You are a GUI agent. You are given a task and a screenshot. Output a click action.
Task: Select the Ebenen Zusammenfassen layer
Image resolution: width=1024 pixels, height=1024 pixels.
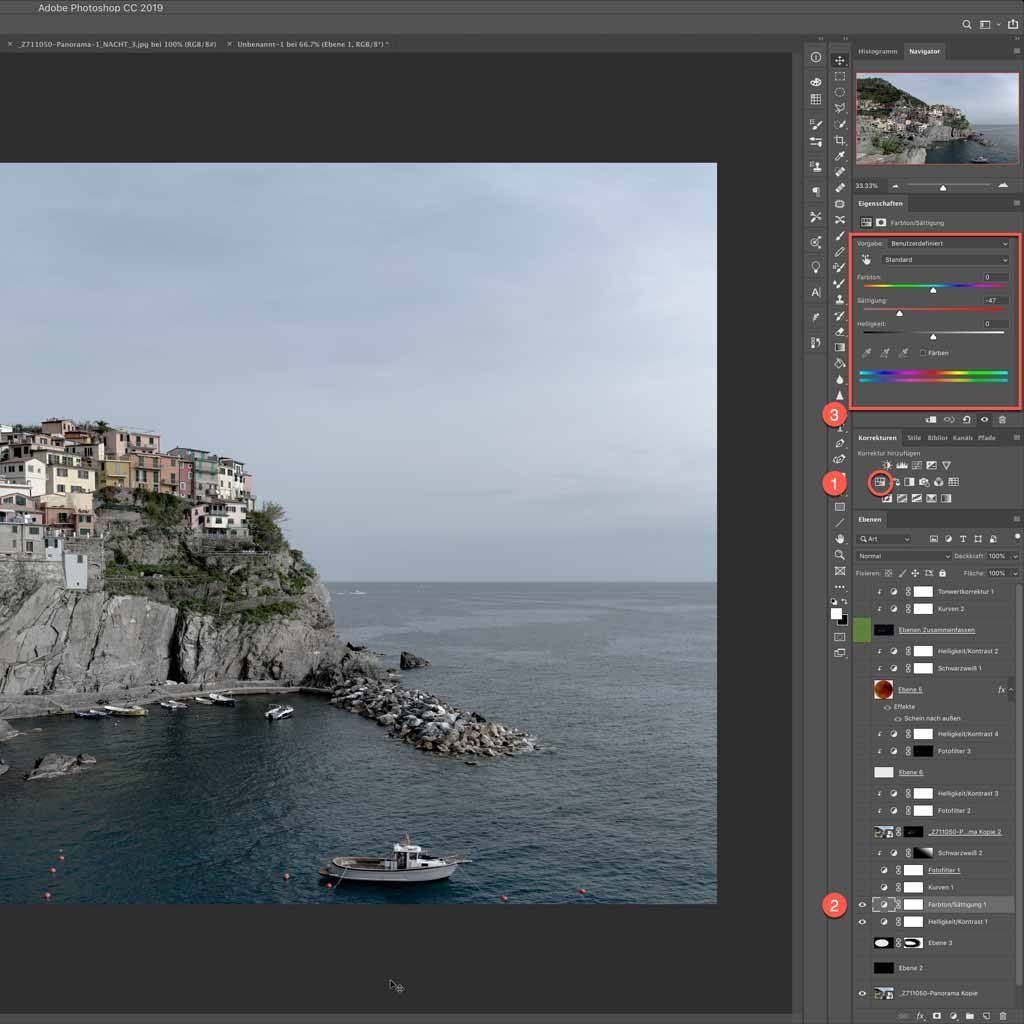[936, 630]
